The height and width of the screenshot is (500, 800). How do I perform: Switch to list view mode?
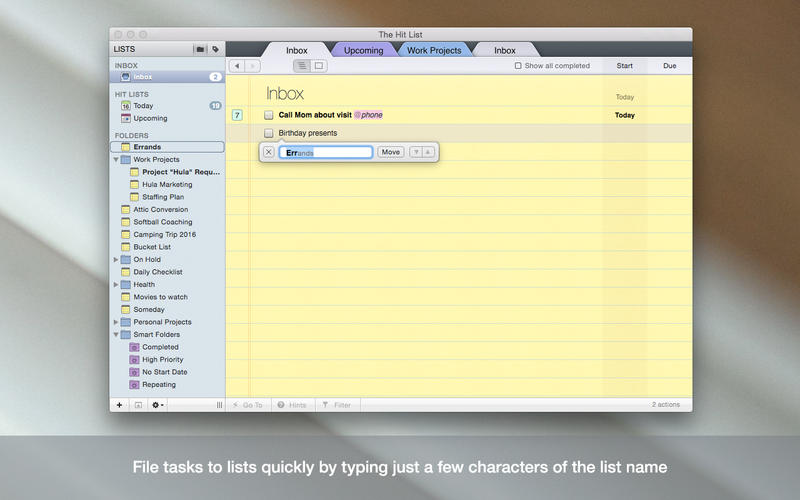tap(302, 65)
